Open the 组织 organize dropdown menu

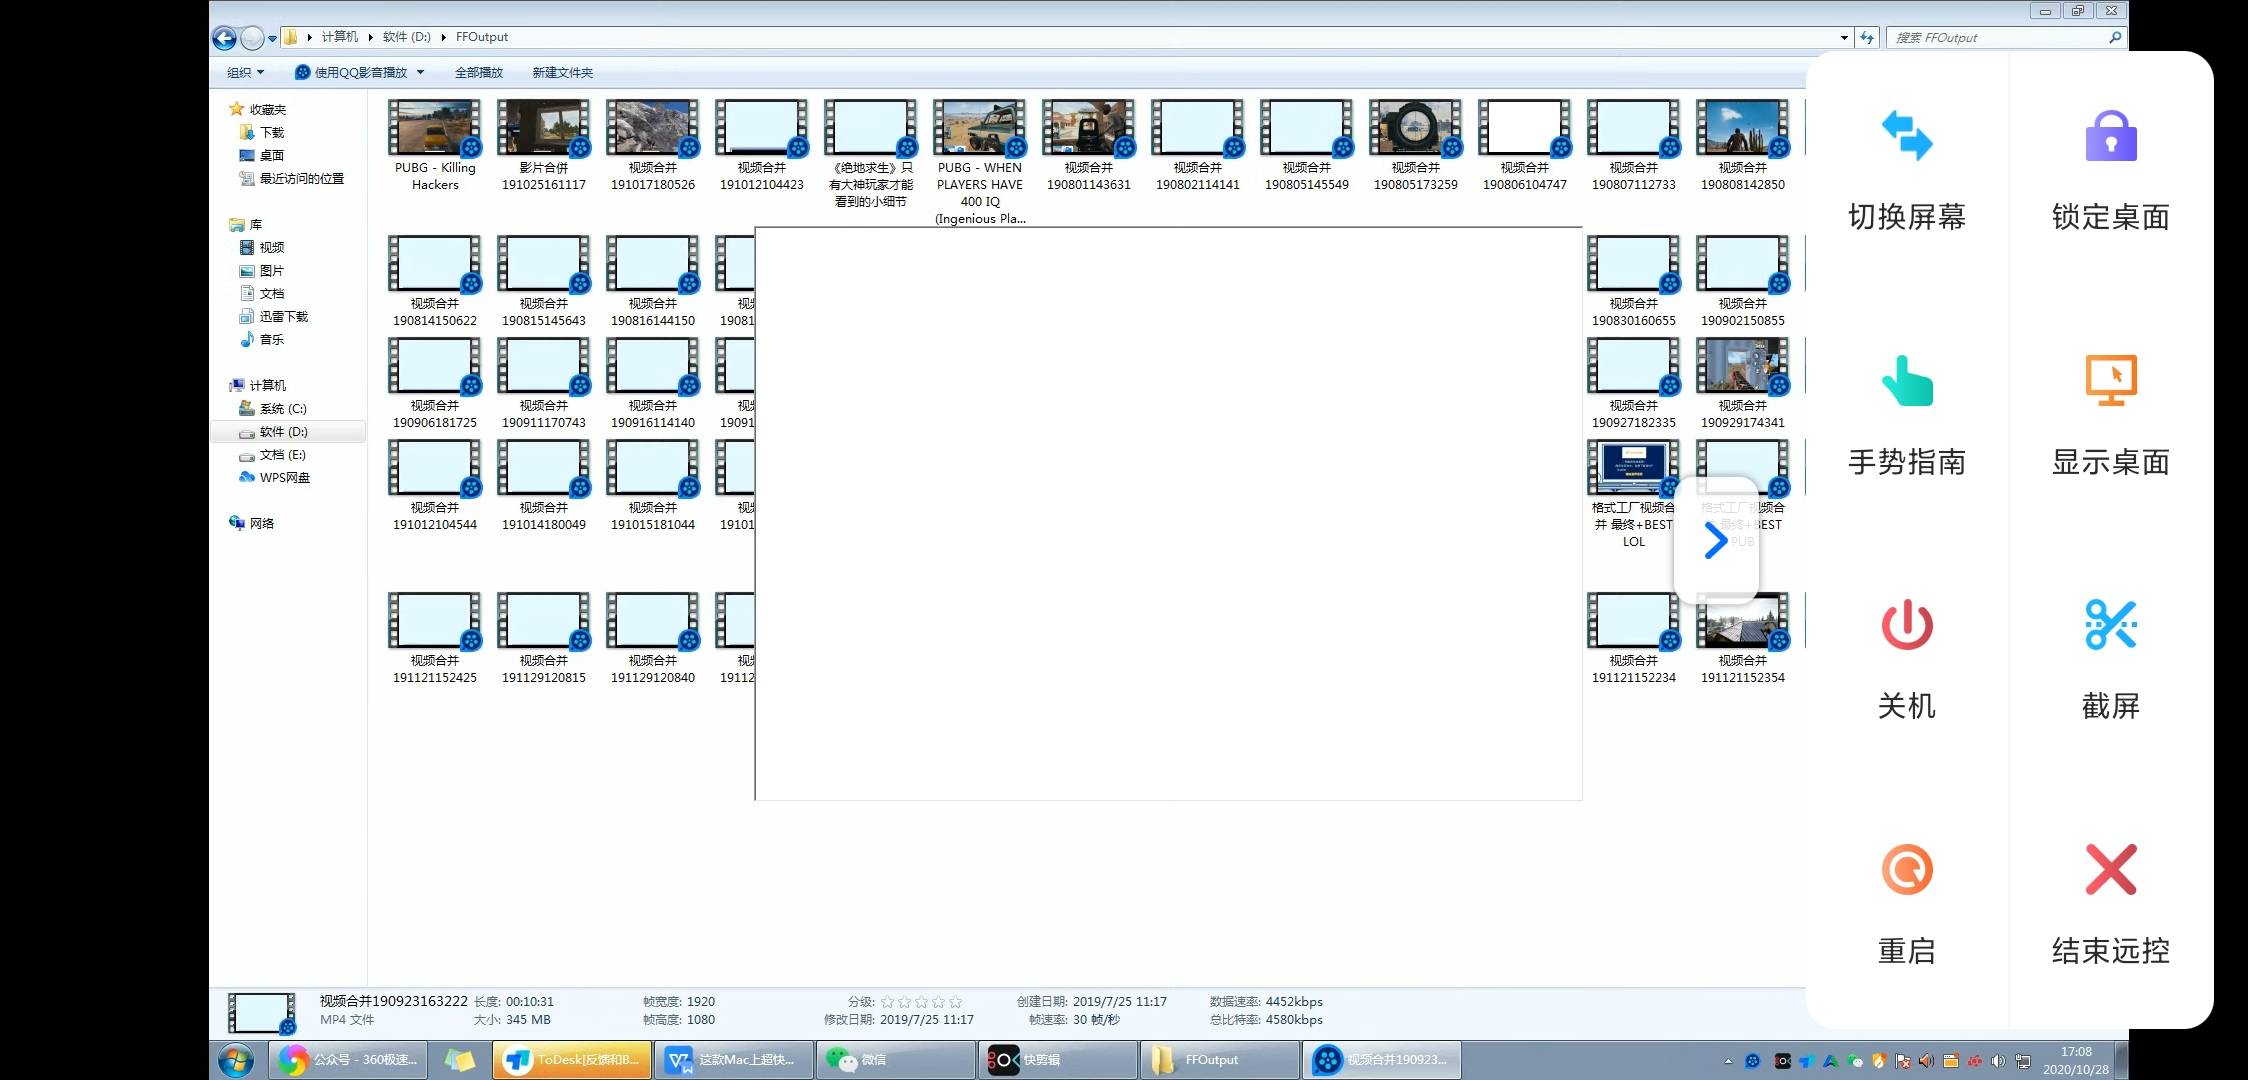(246, 72)
